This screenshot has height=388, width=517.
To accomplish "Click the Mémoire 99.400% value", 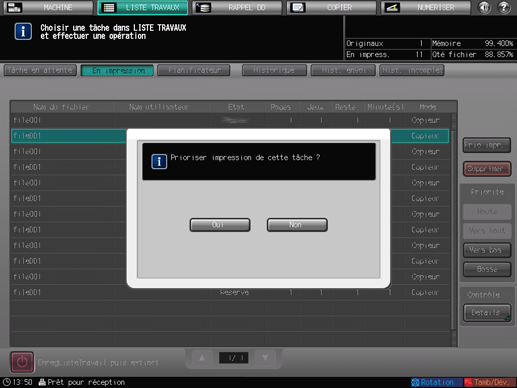I will pos(499,44).
